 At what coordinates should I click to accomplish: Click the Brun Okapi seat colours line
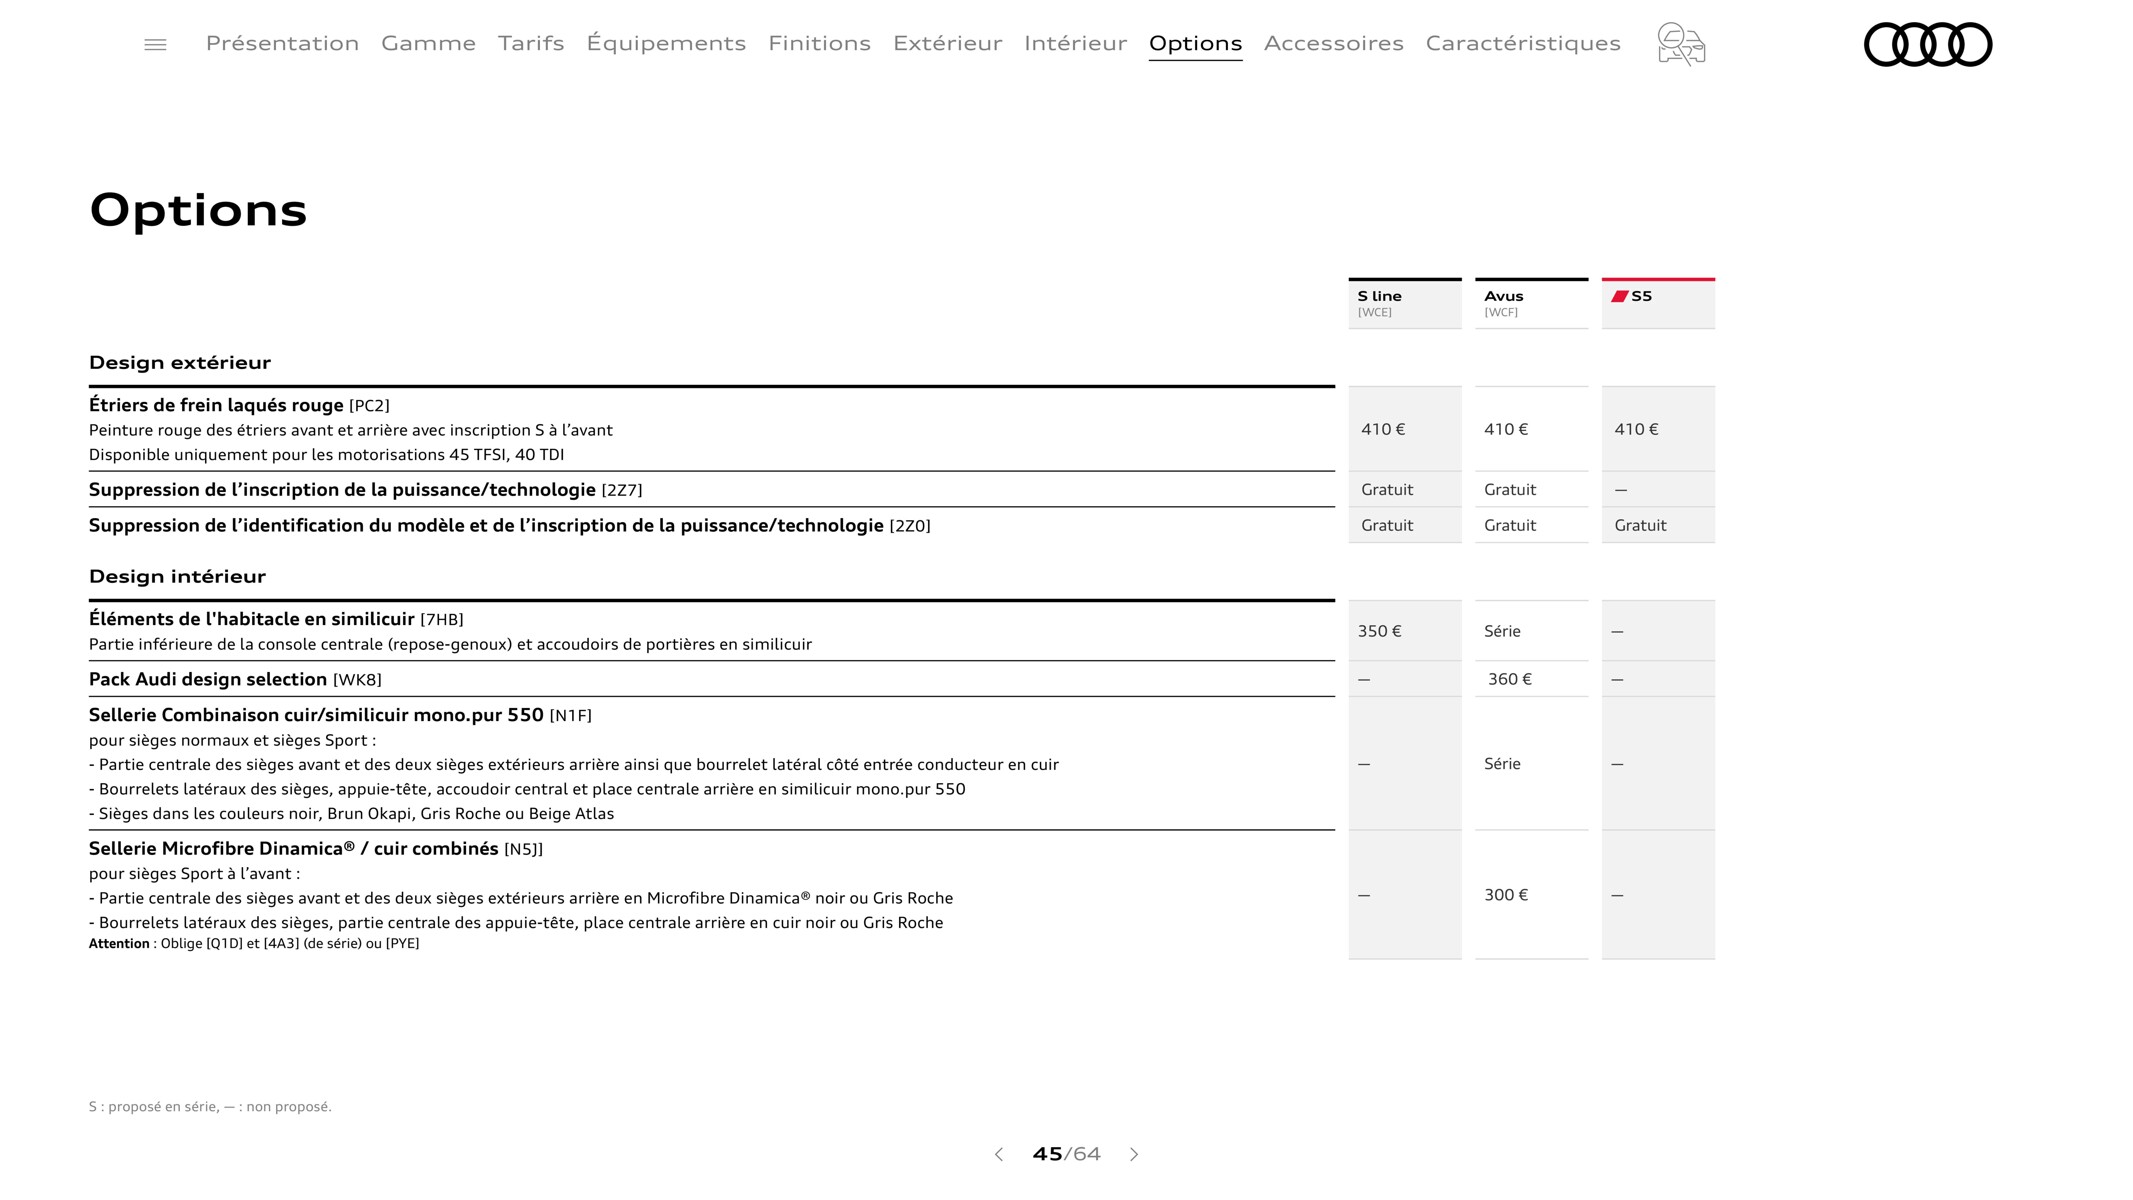click(351, 814)
